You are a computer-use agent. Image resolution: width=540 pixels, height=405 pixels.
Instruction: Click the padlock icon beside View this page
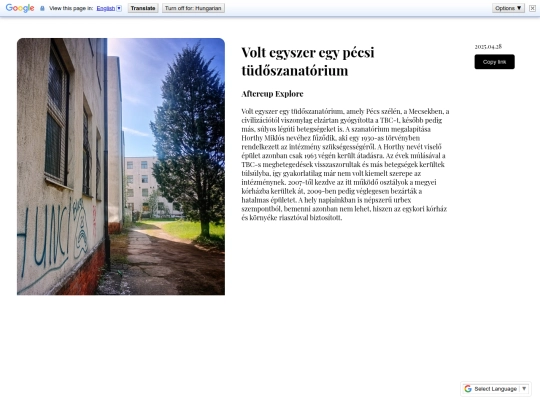(x=42, y=8)
